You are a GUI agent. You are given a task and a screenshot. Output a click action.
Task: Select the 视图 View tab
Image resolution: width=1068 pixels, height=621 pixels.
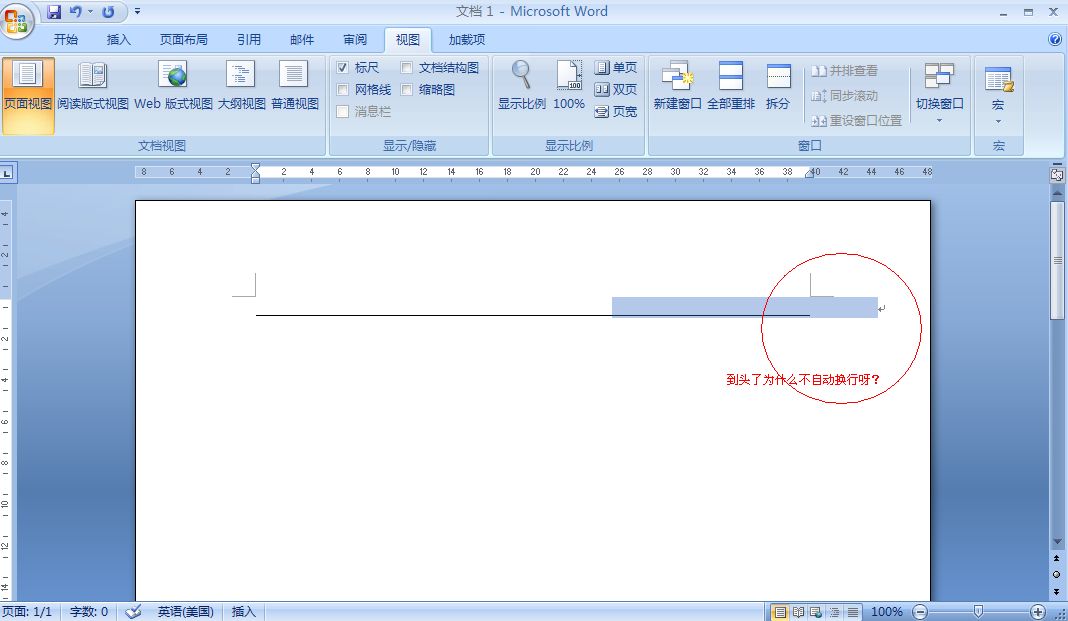click(x=408, y=39)
